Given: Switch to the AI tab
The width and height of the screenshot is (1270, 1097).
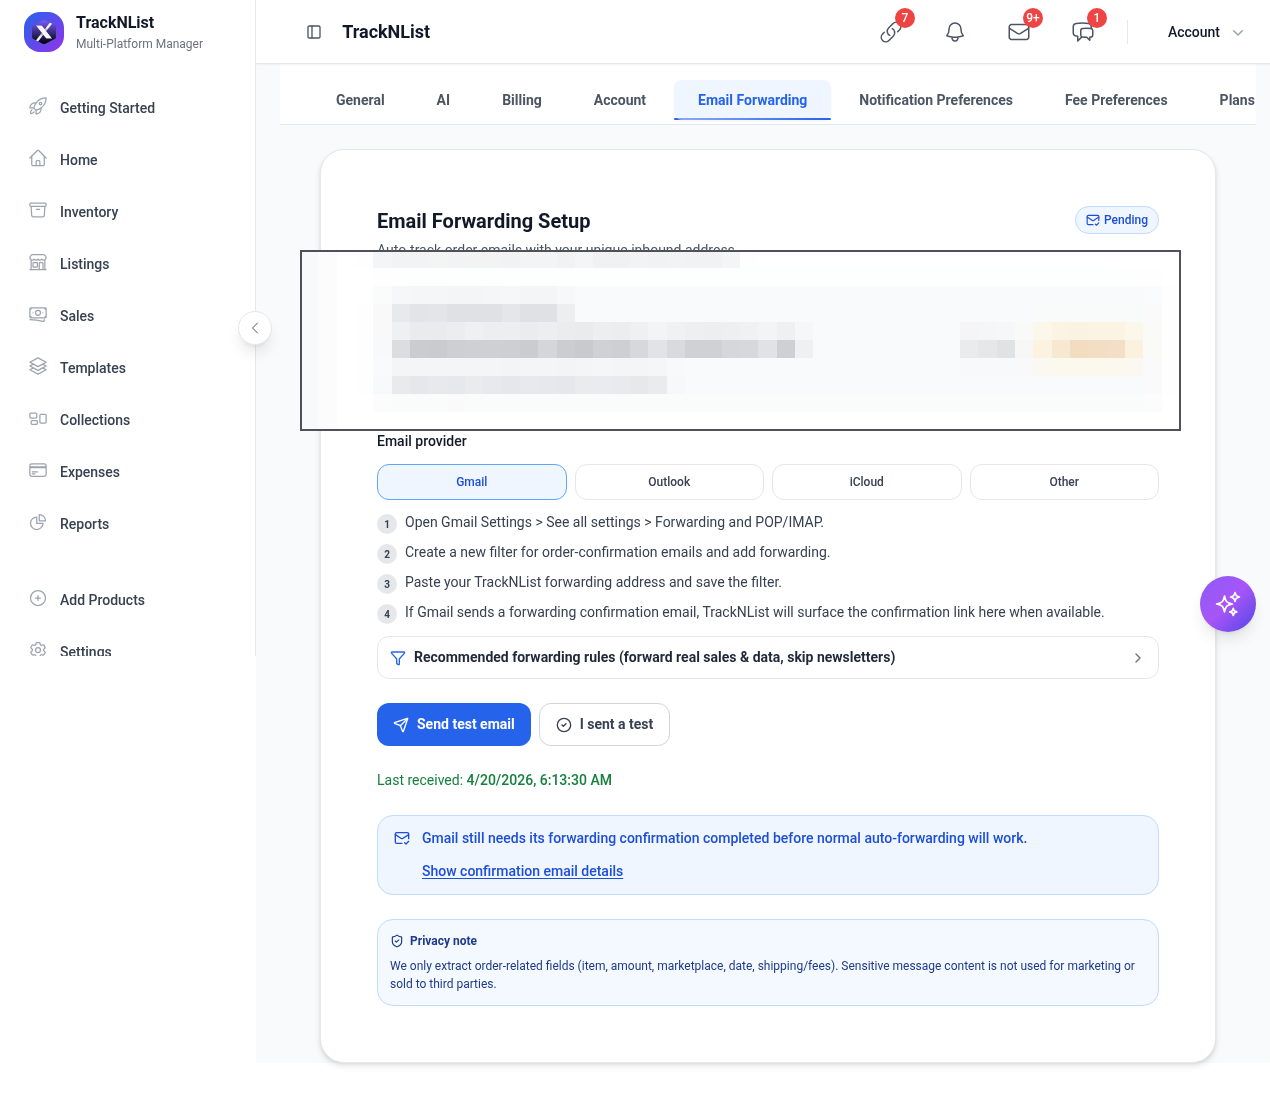Looking at the screenshot, I should tap(443, 100).
